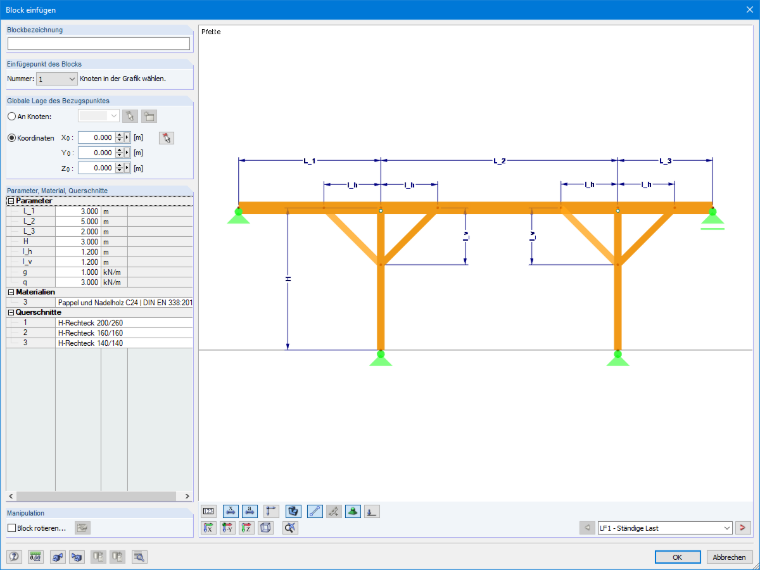The width and height of the screenshot is (760, 570).
Task: Collapse the Querschnitte tree section
Action: [x=11, y=313]
